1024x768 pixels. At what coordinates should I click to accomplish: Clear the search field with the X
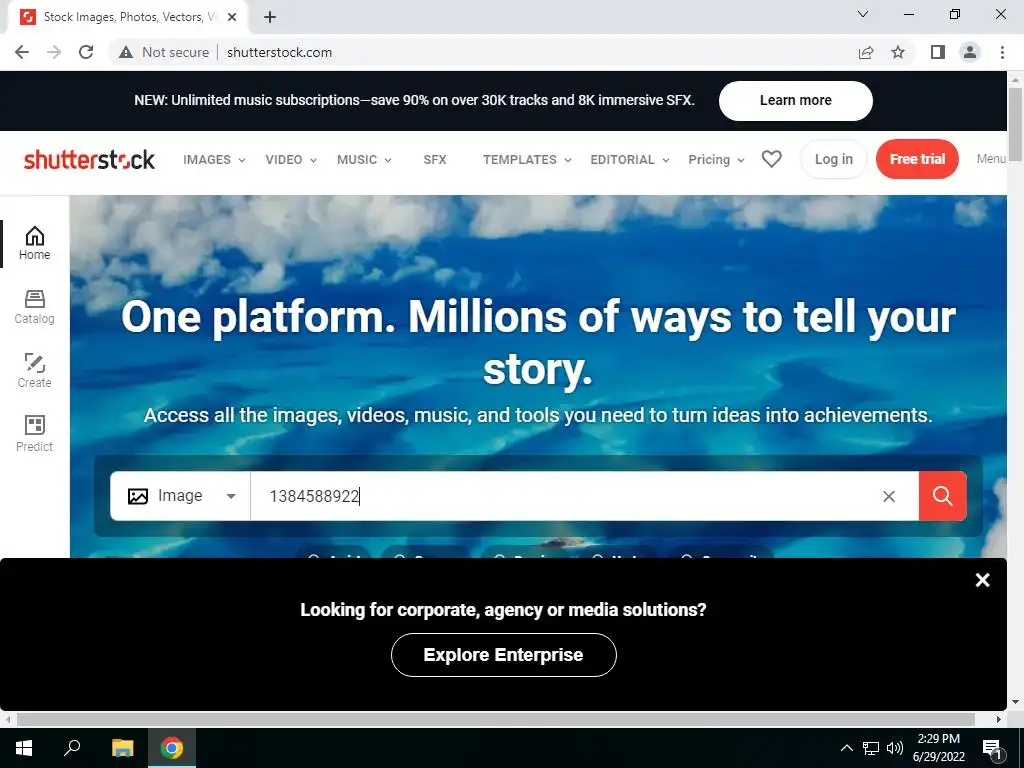tap(889, 496)
